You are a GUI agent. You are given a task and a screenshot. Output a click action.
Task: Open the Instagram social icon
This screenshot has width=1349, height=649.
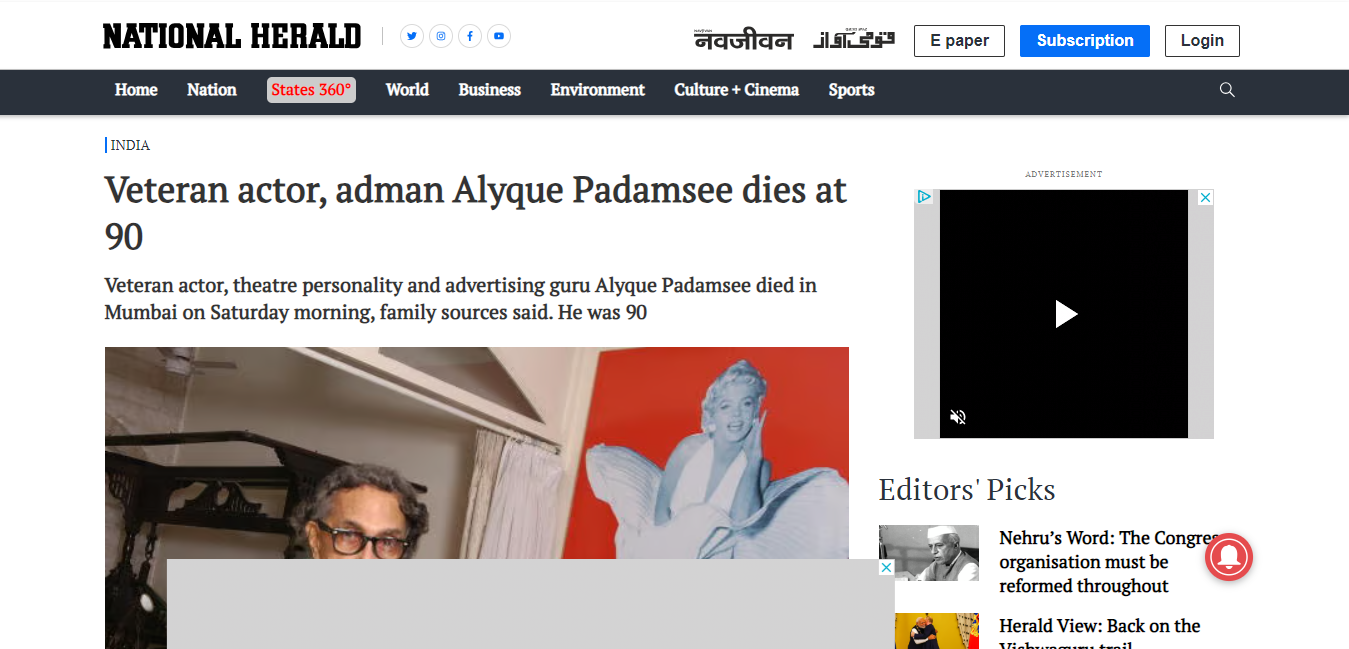[441, 37]
